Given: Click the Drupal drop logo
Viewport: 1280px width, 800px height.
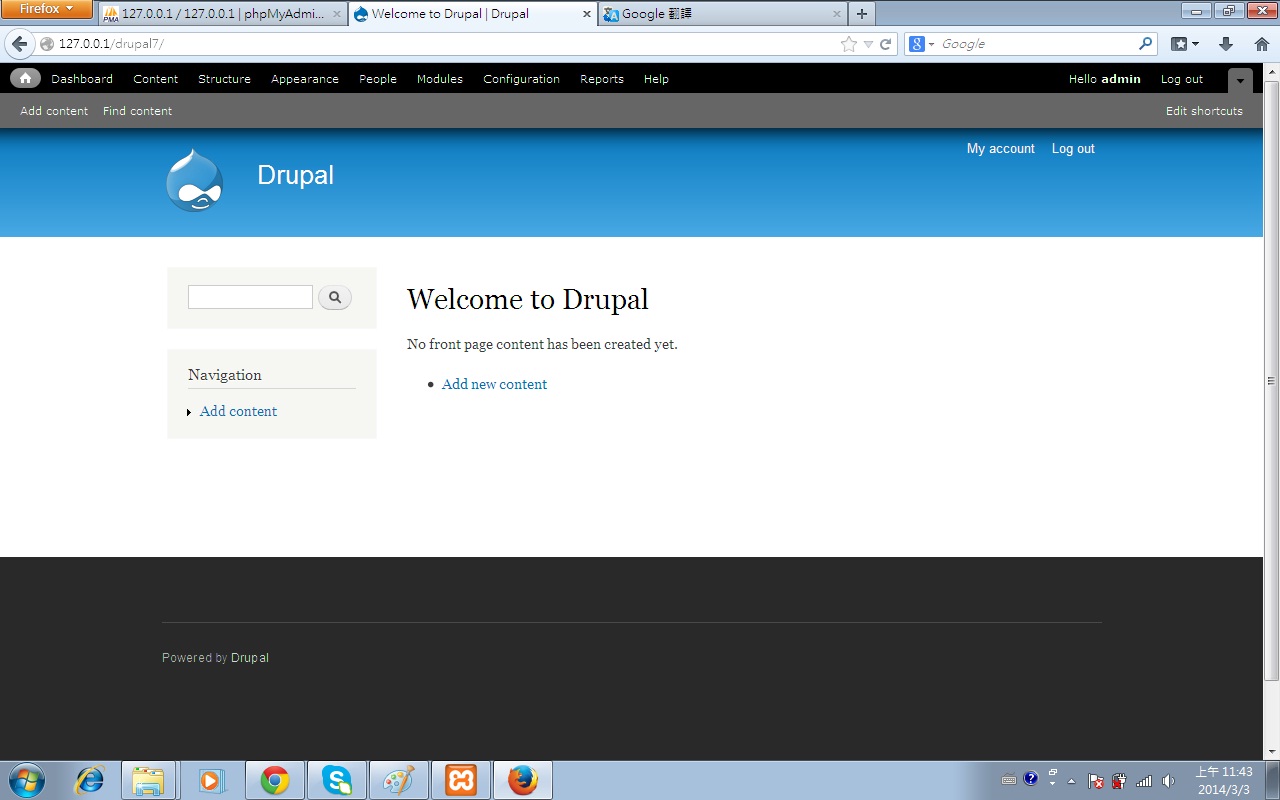Looking at the screenshot, I should pos(195,180).
